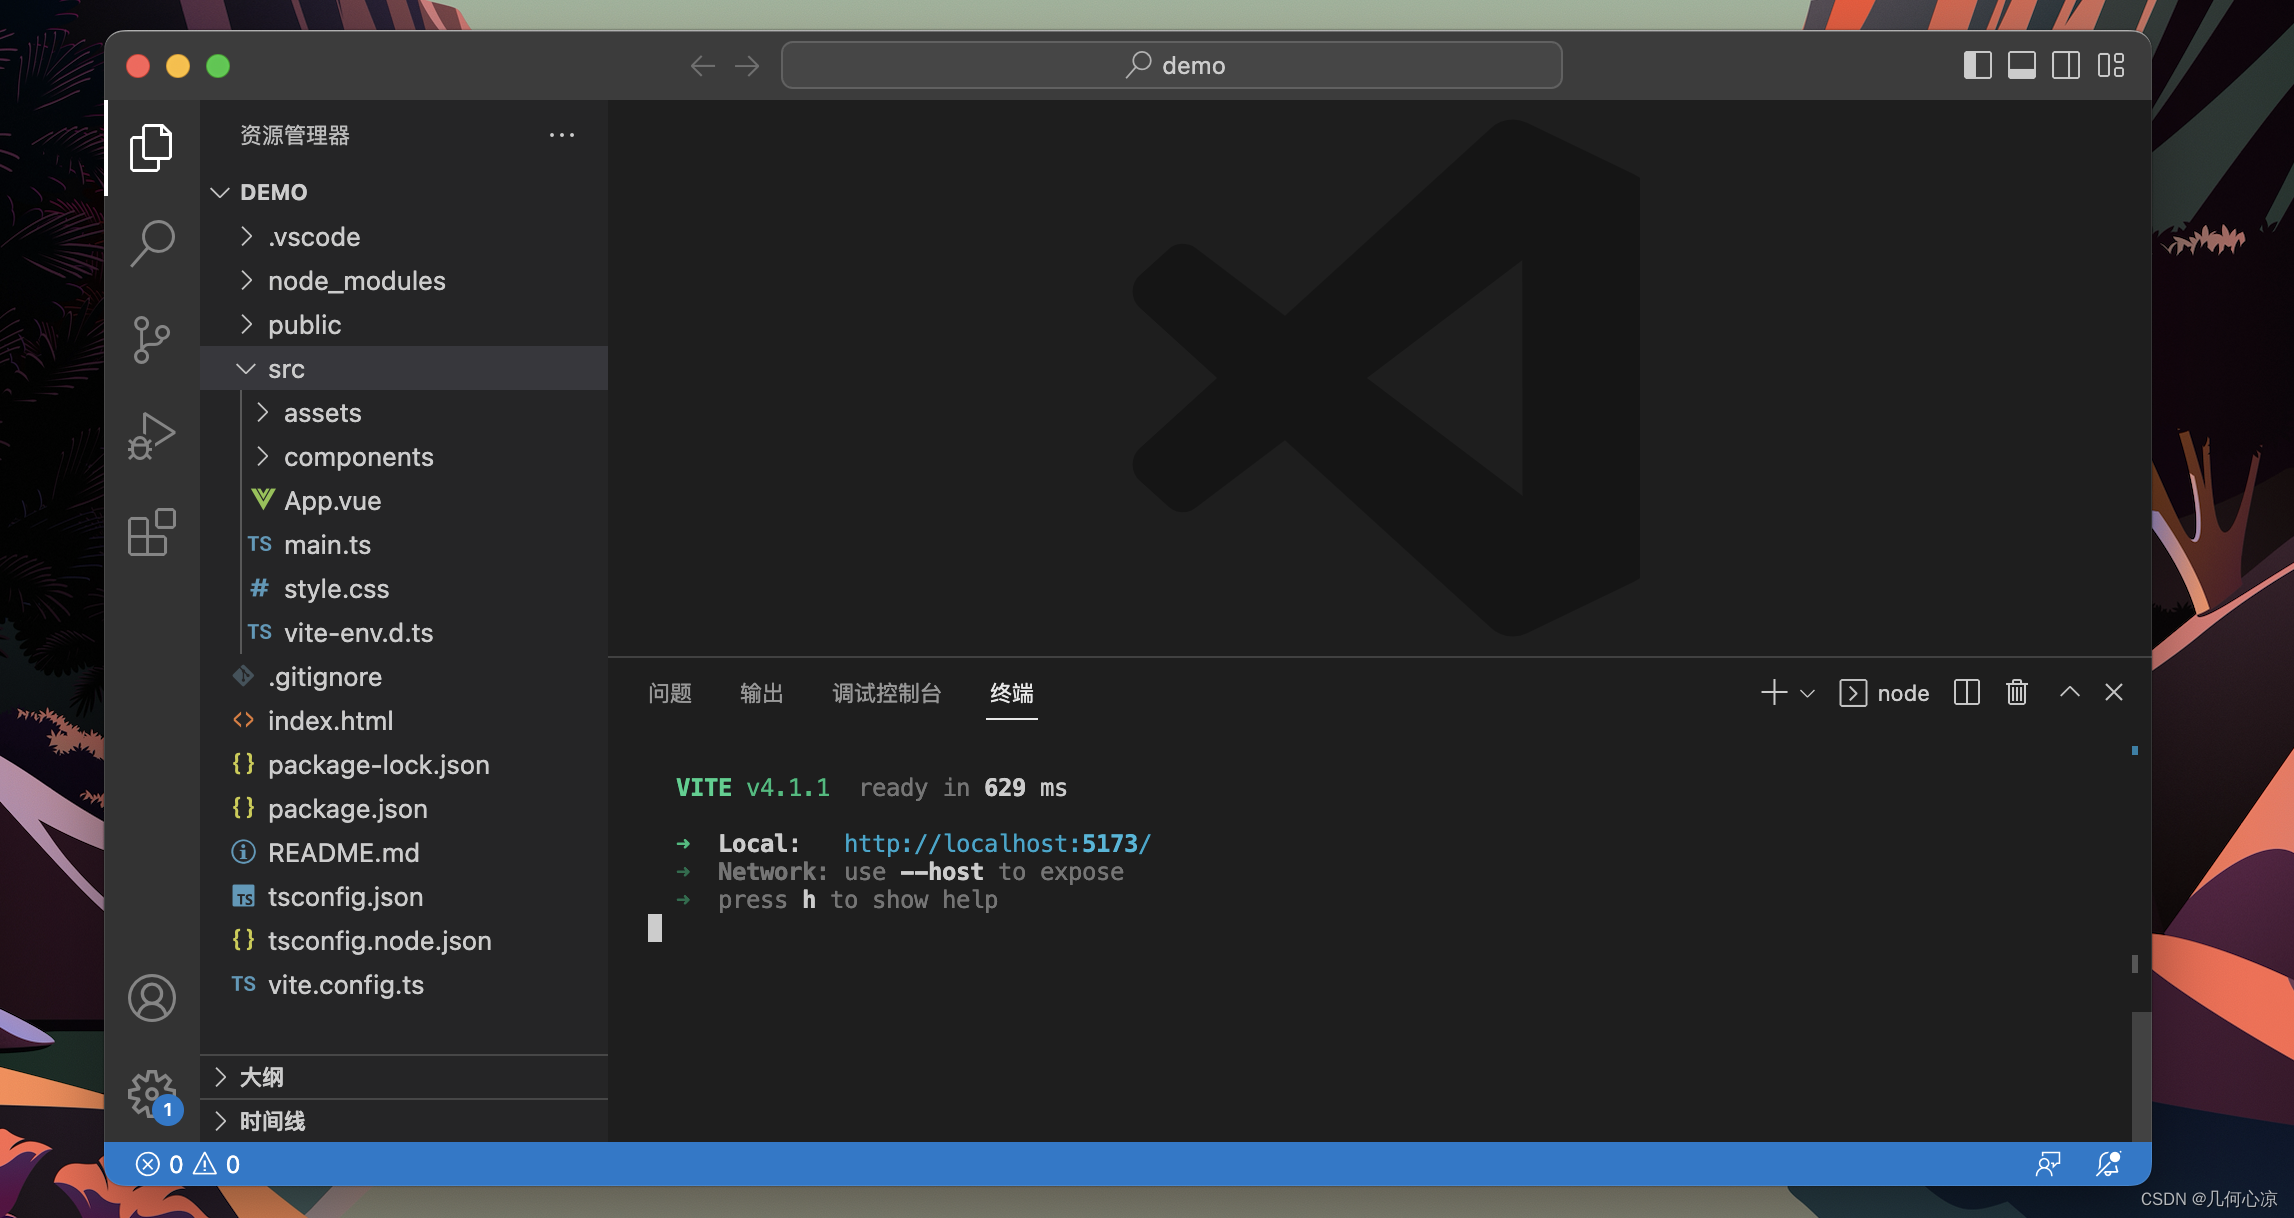Screen dimensions: 2294x1218
Task: Open main.ts file
Action: (404, 545)
